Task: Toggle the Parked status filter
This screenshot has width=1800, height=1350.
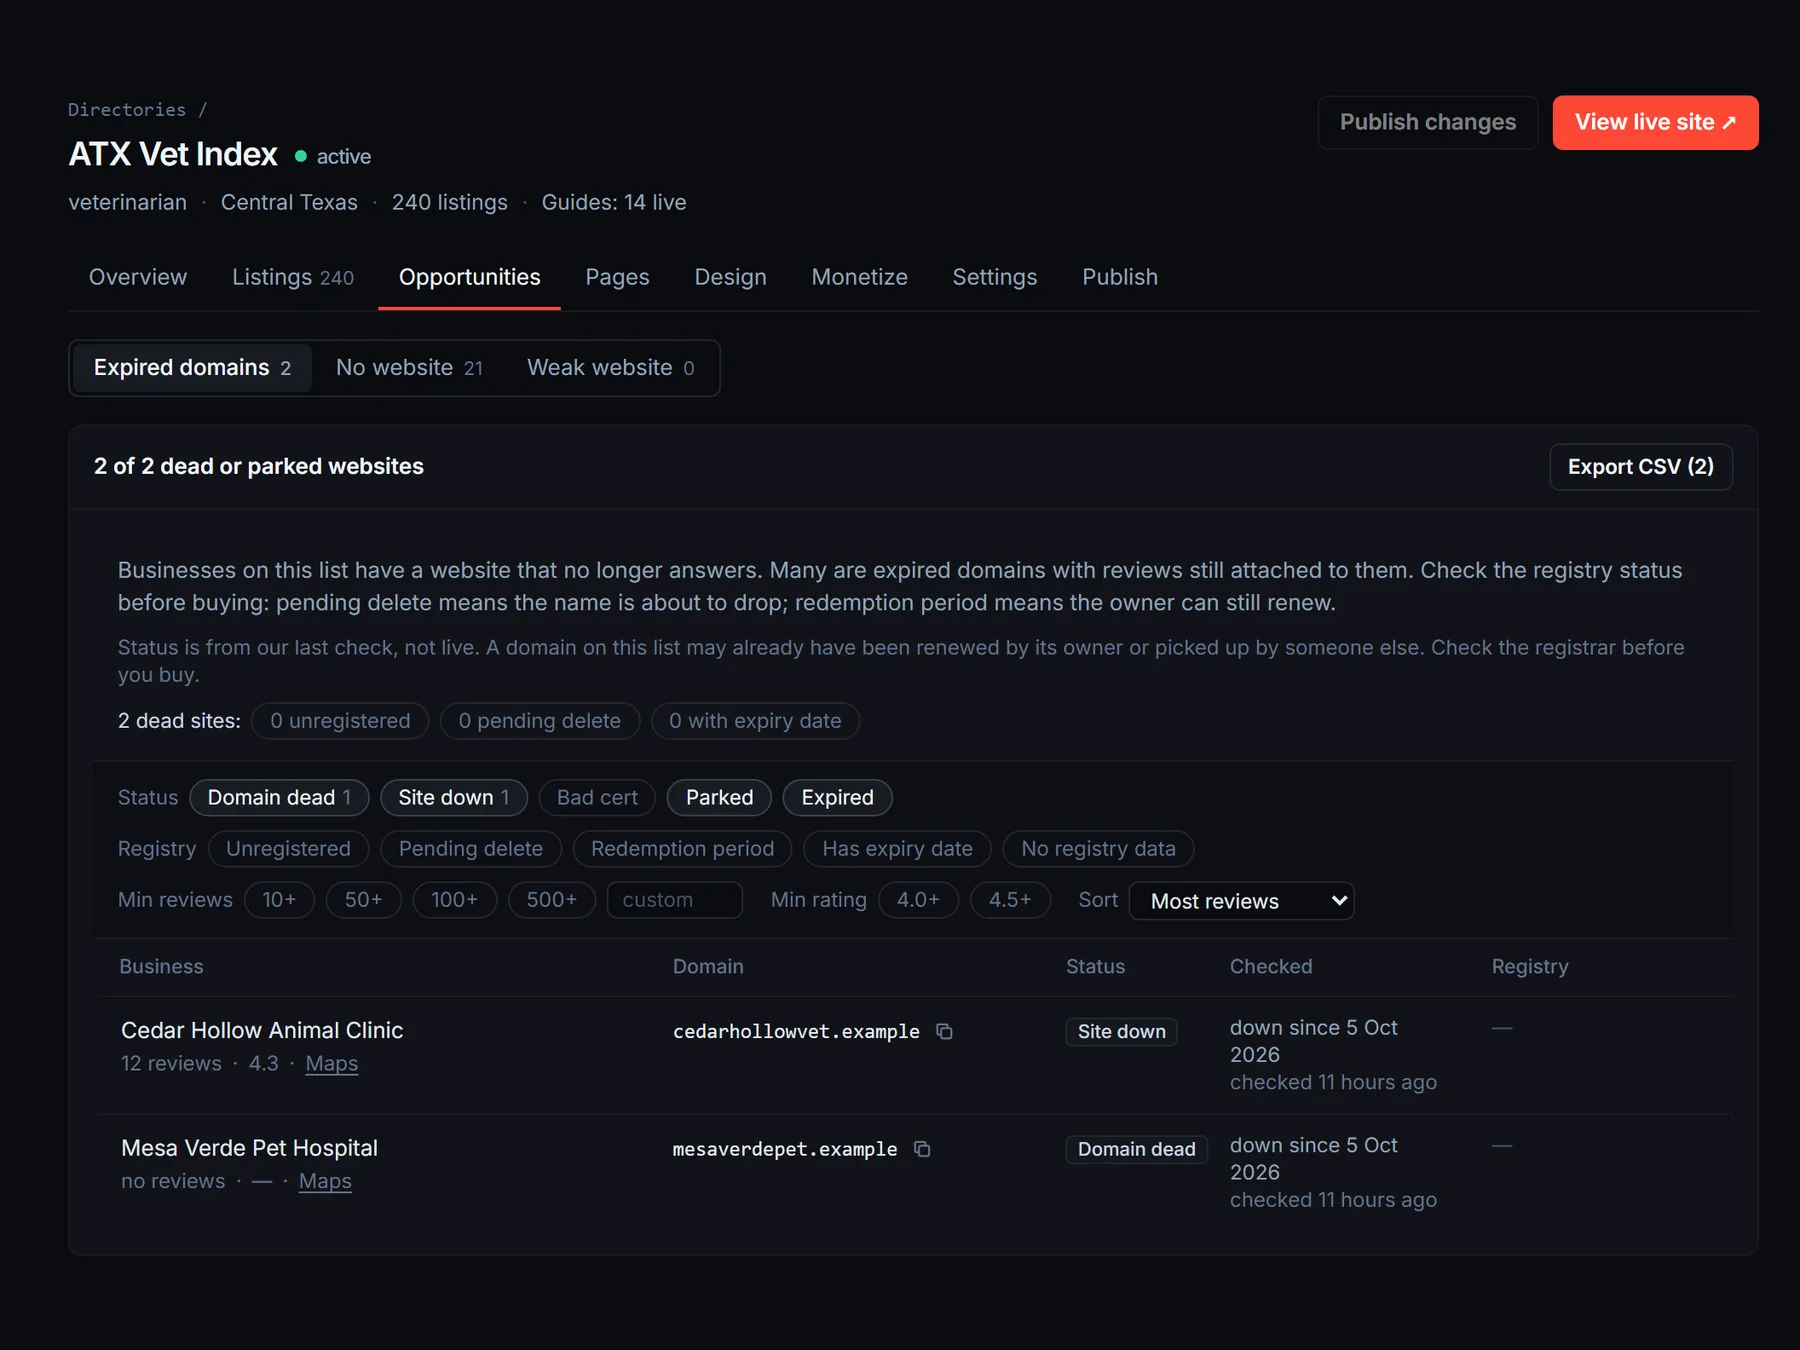Action: [x=719, y=797]
